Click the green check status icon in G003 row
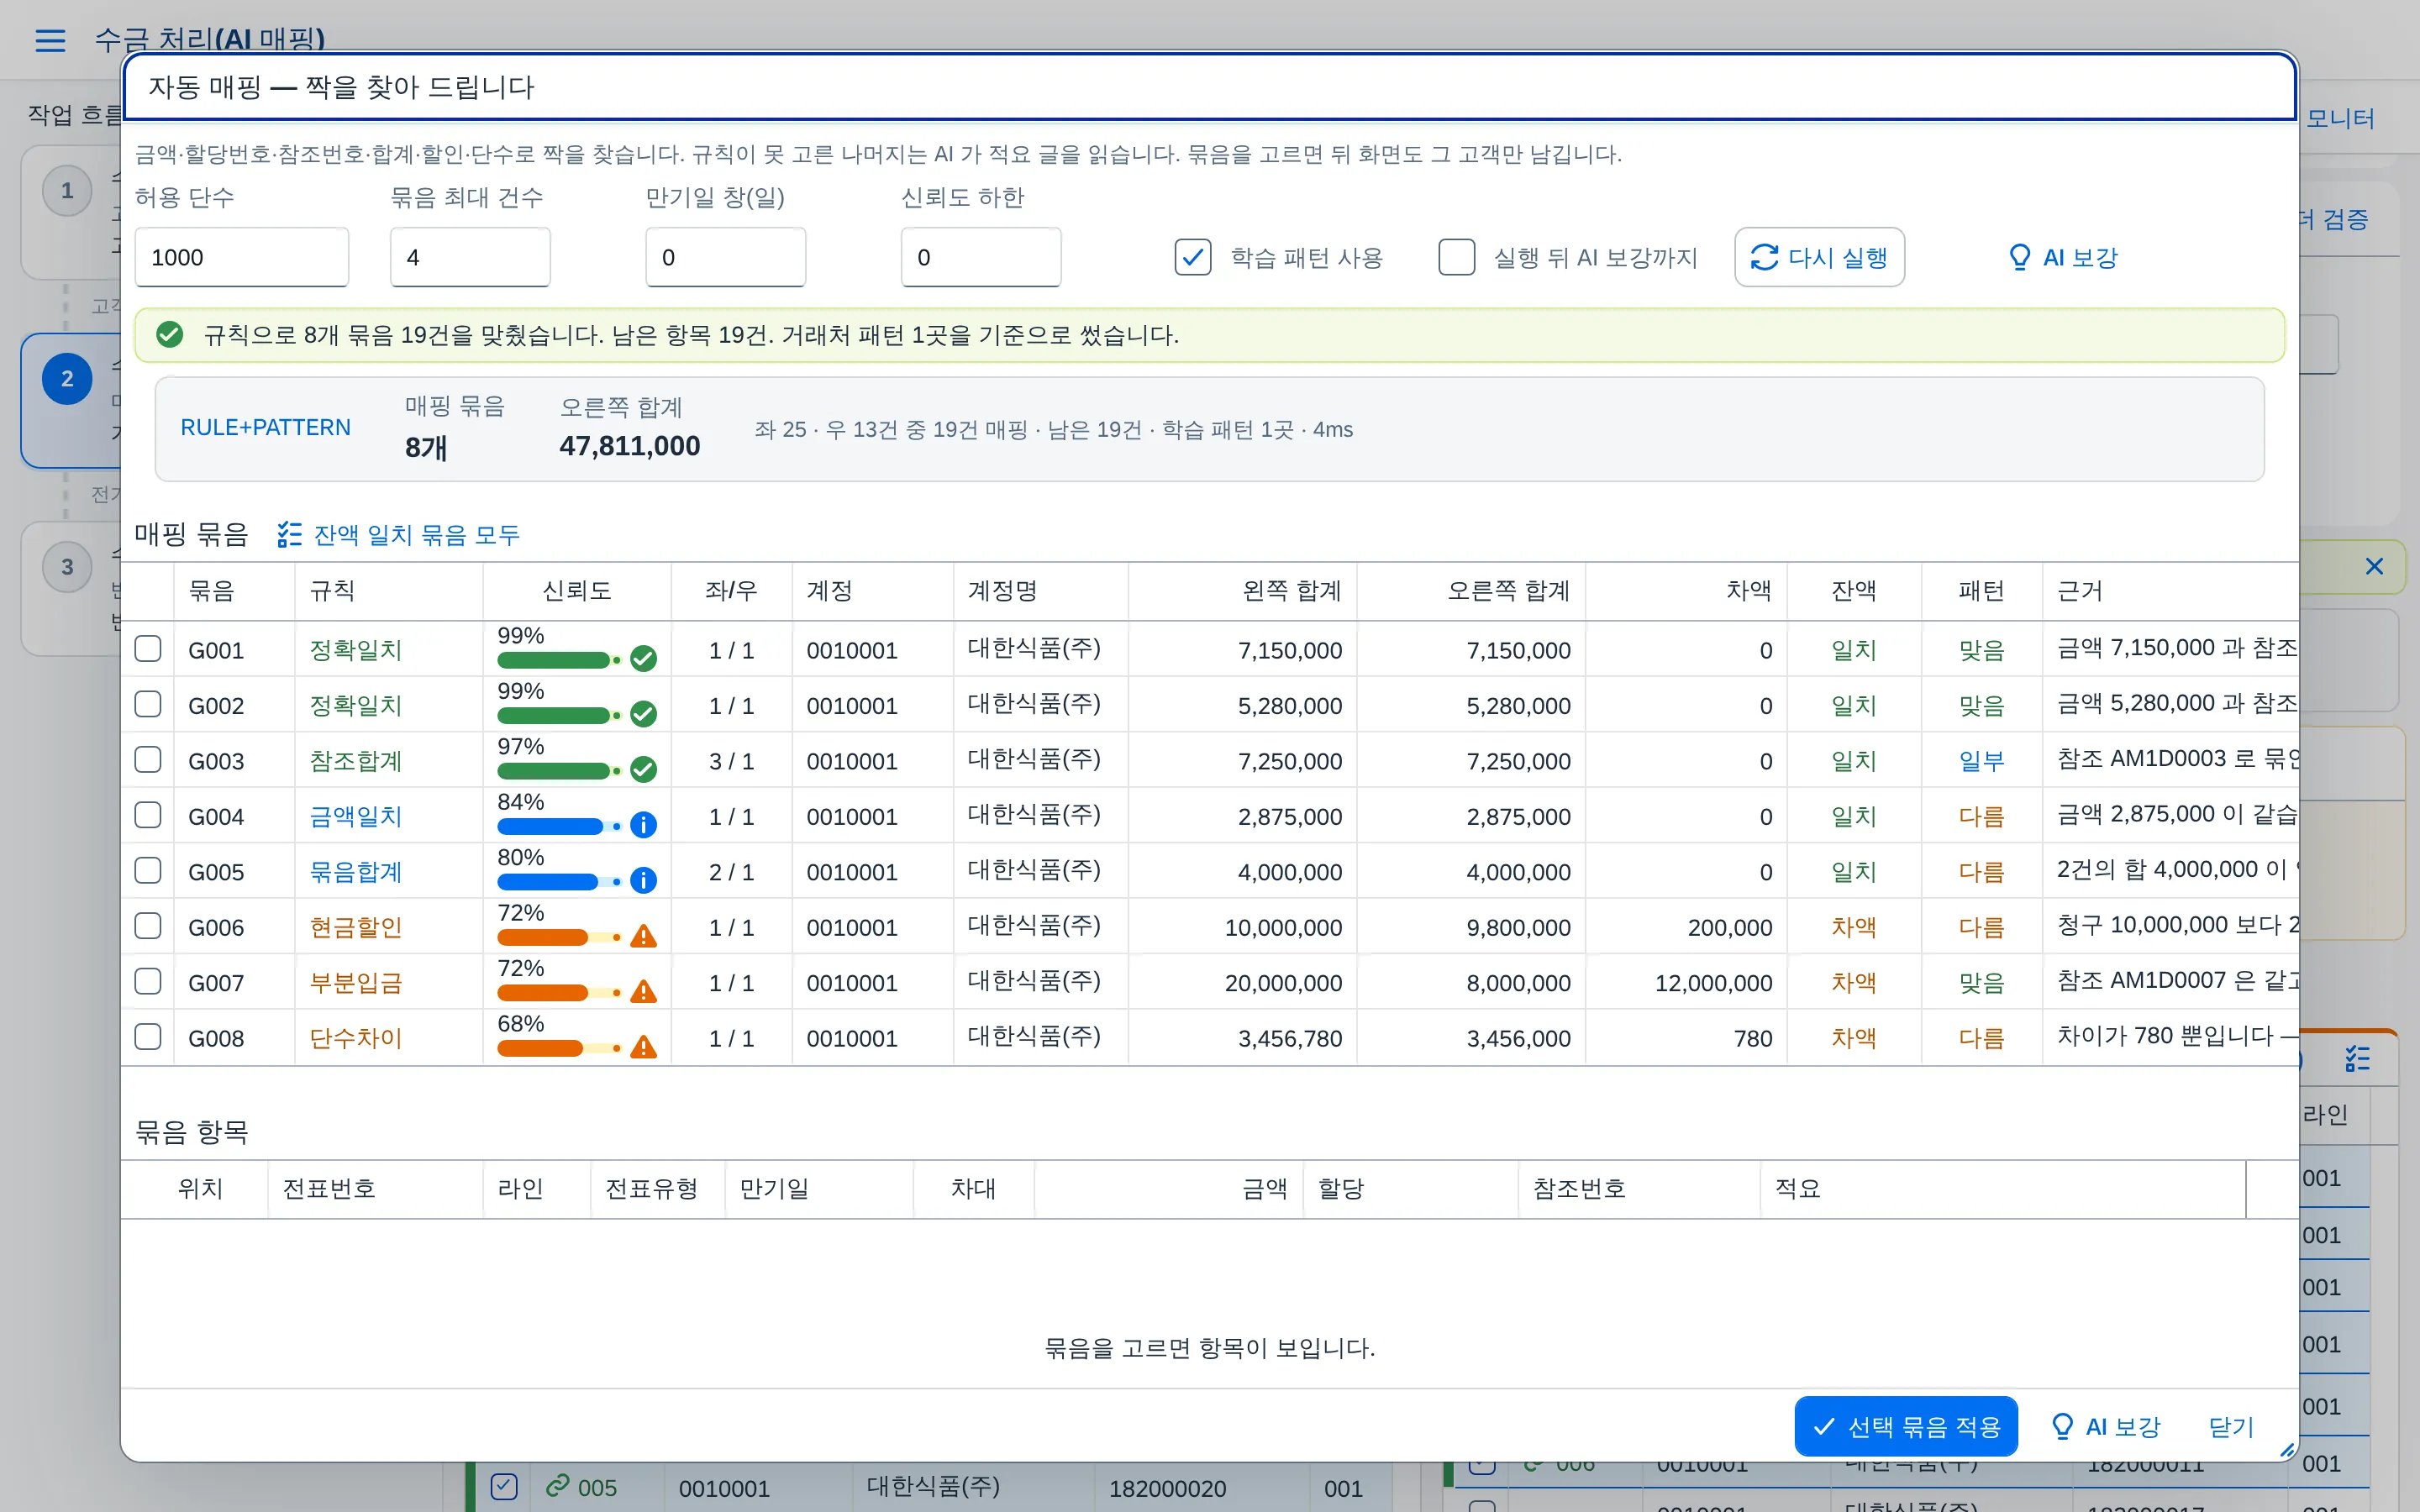The height and width of the screenshot is (1512, 2420). 643,769
